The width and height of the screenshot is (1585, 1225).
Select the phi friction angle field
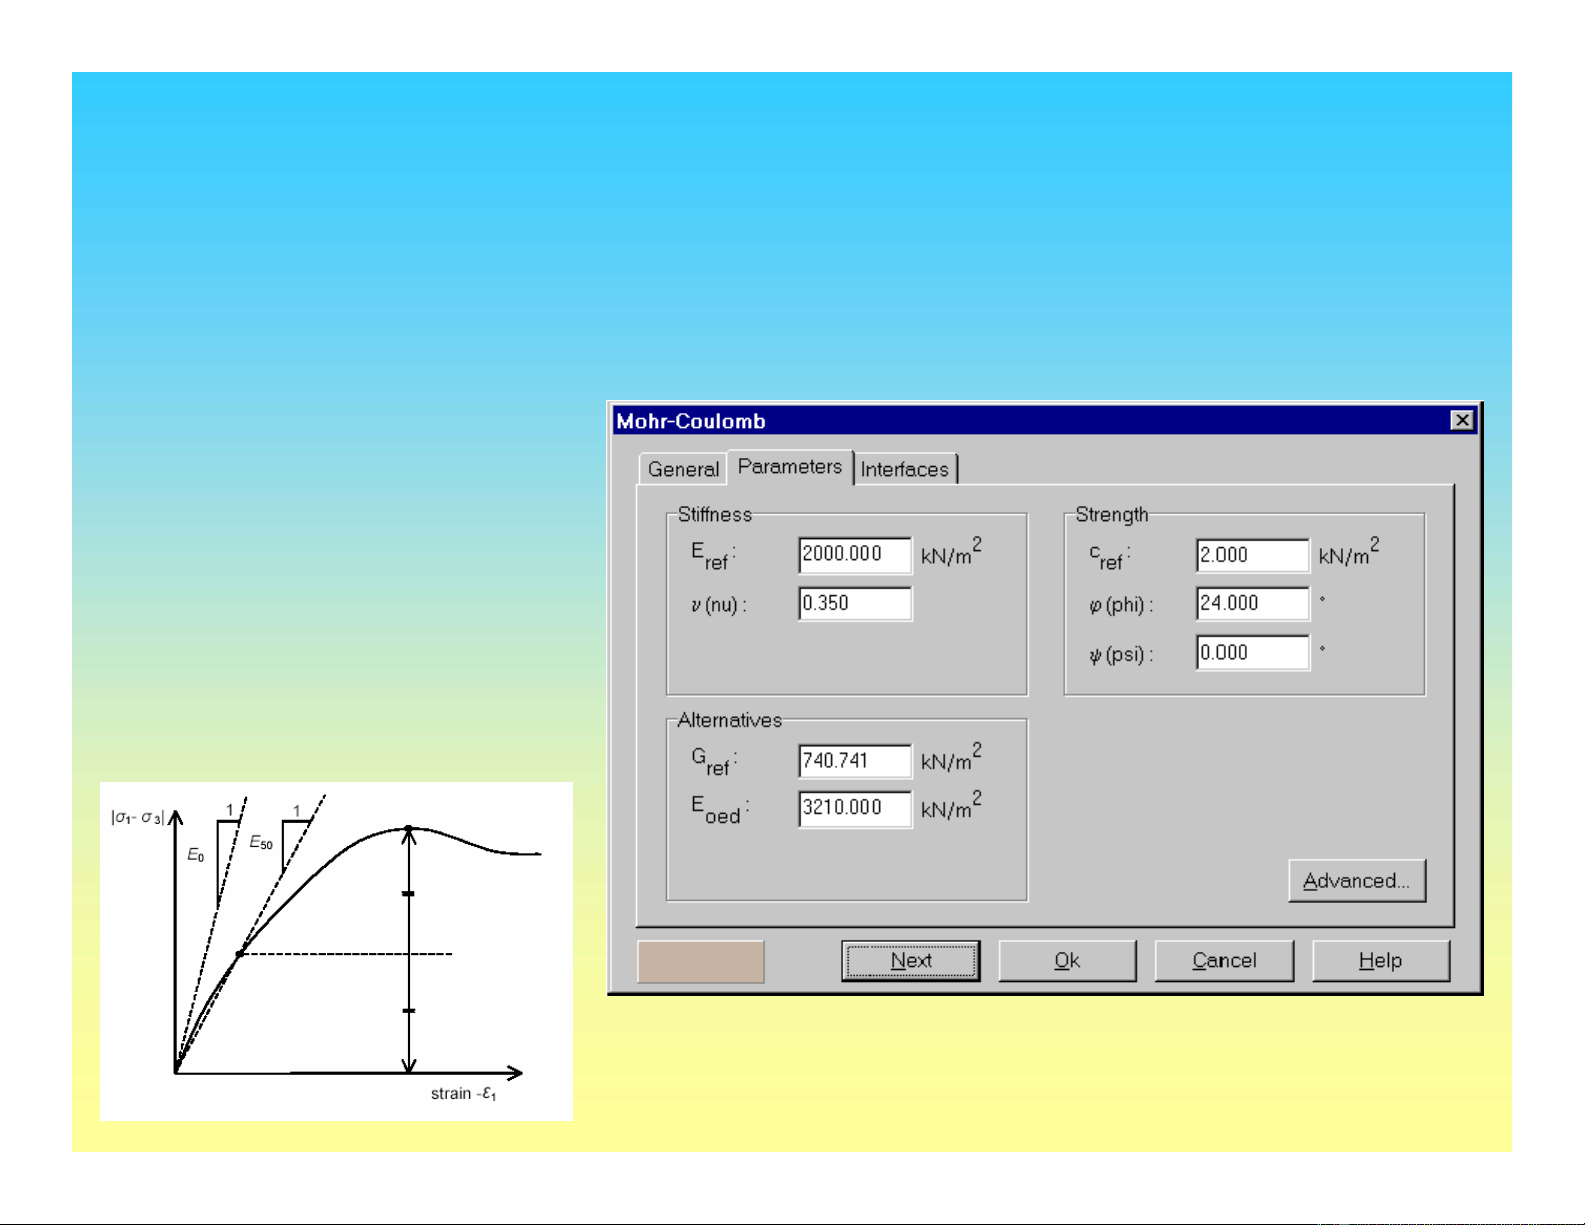coord(1252,604)
